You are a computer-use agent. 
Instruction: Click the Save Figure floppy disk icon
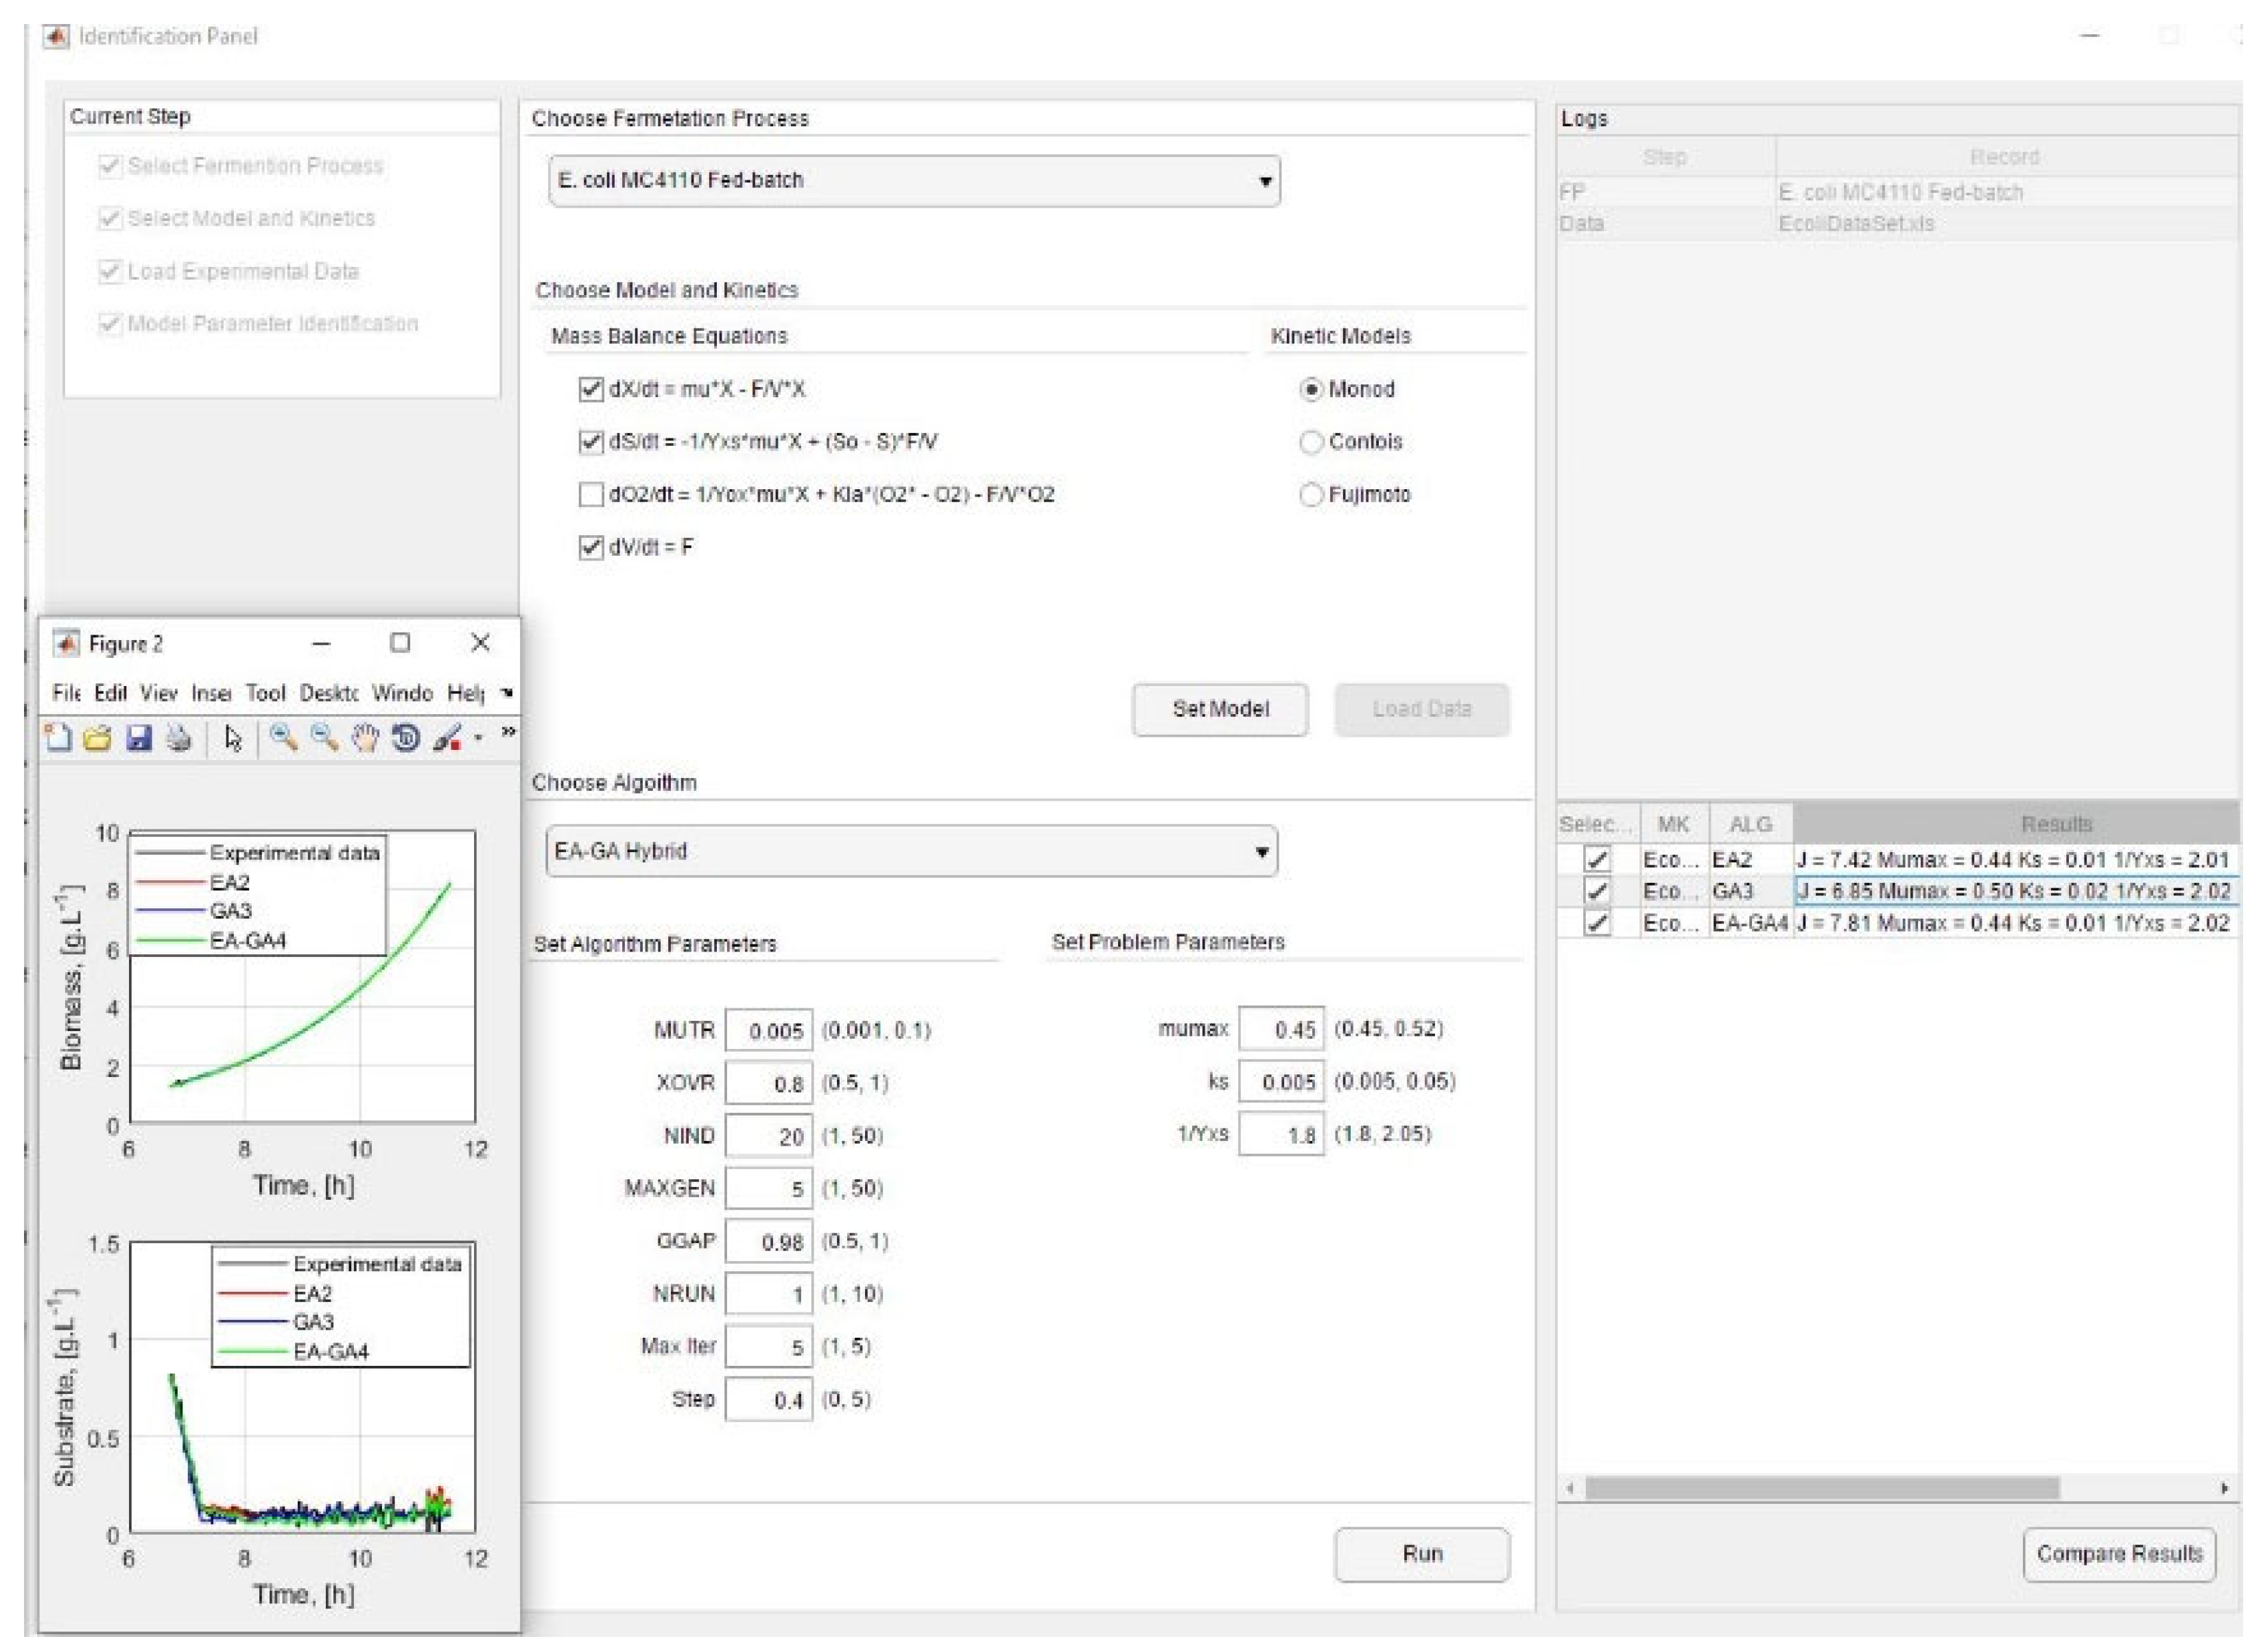[139, 739]
